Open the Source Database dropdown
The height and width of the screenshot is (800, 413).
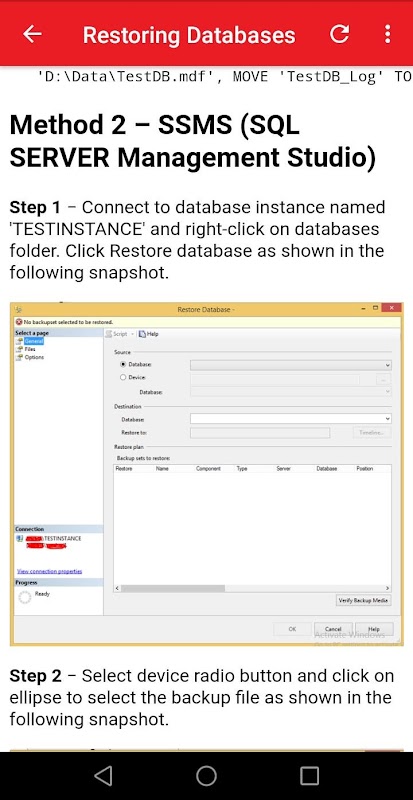tap(290, 365)
